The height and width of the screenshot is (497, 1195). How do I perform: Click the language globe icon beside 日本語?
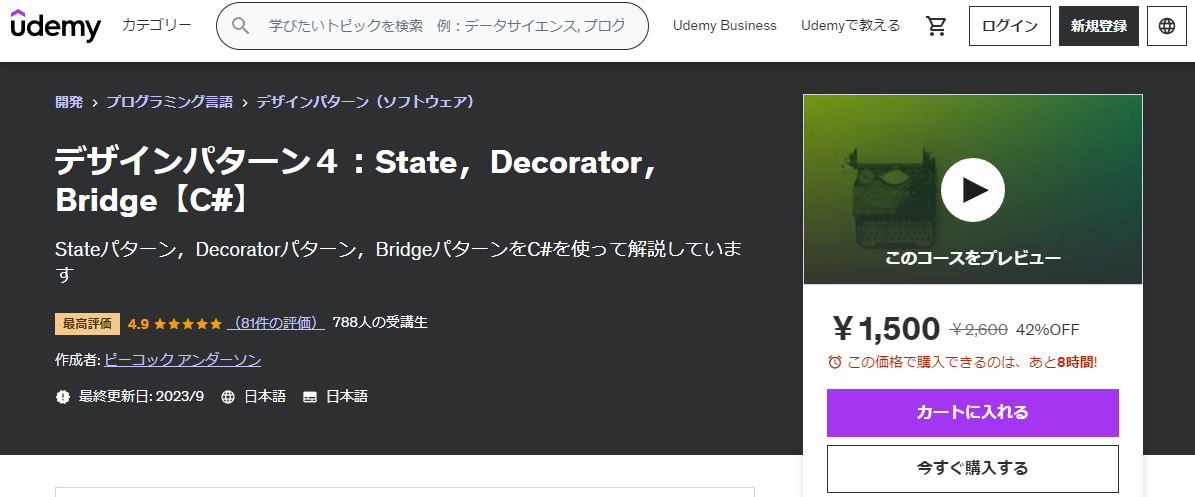coord(228,396)
